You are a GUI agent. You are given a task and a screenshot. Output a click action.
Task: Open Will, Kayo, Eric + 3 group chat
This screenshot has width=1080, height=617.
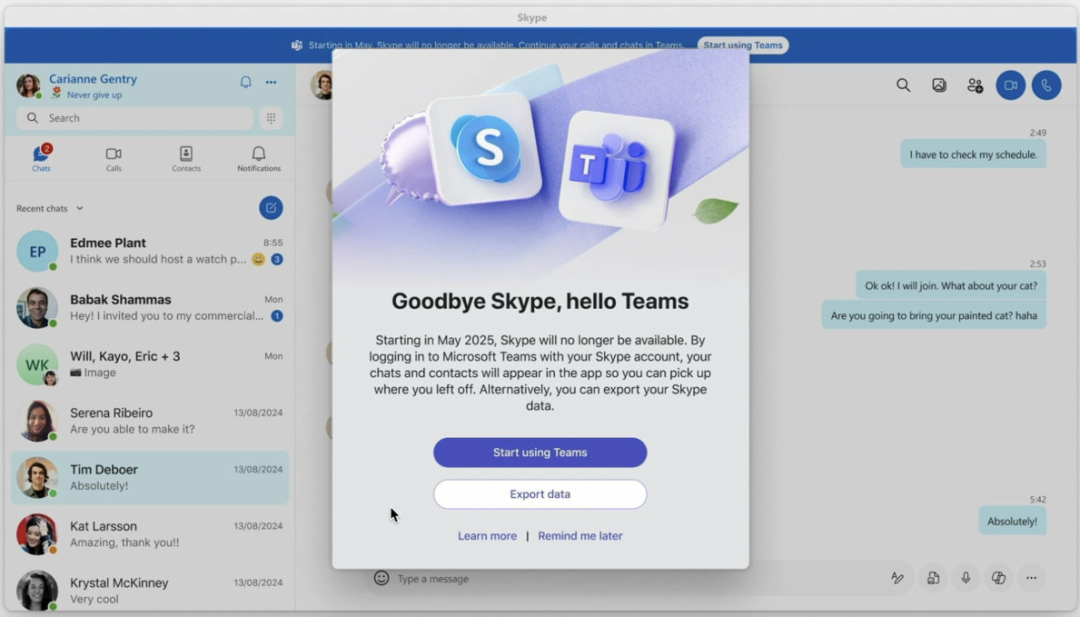coord(149,364)
